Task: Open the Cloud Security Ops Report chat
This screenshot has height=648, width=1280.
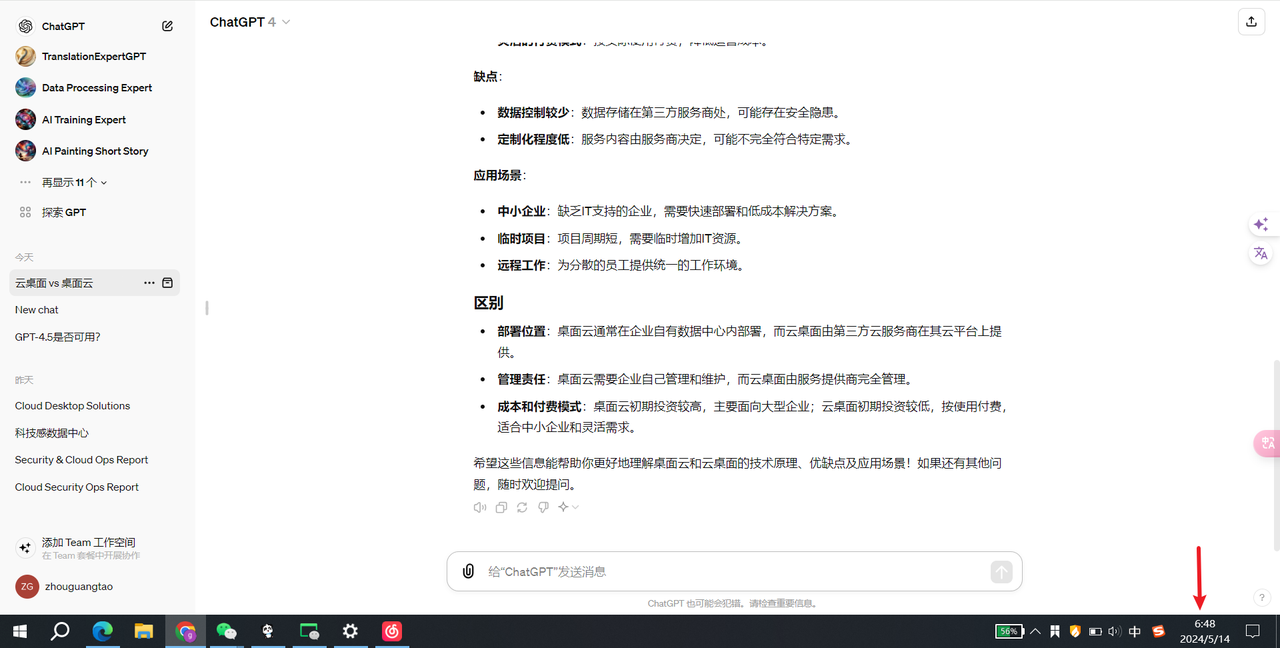Action: (x=76, y=487)
